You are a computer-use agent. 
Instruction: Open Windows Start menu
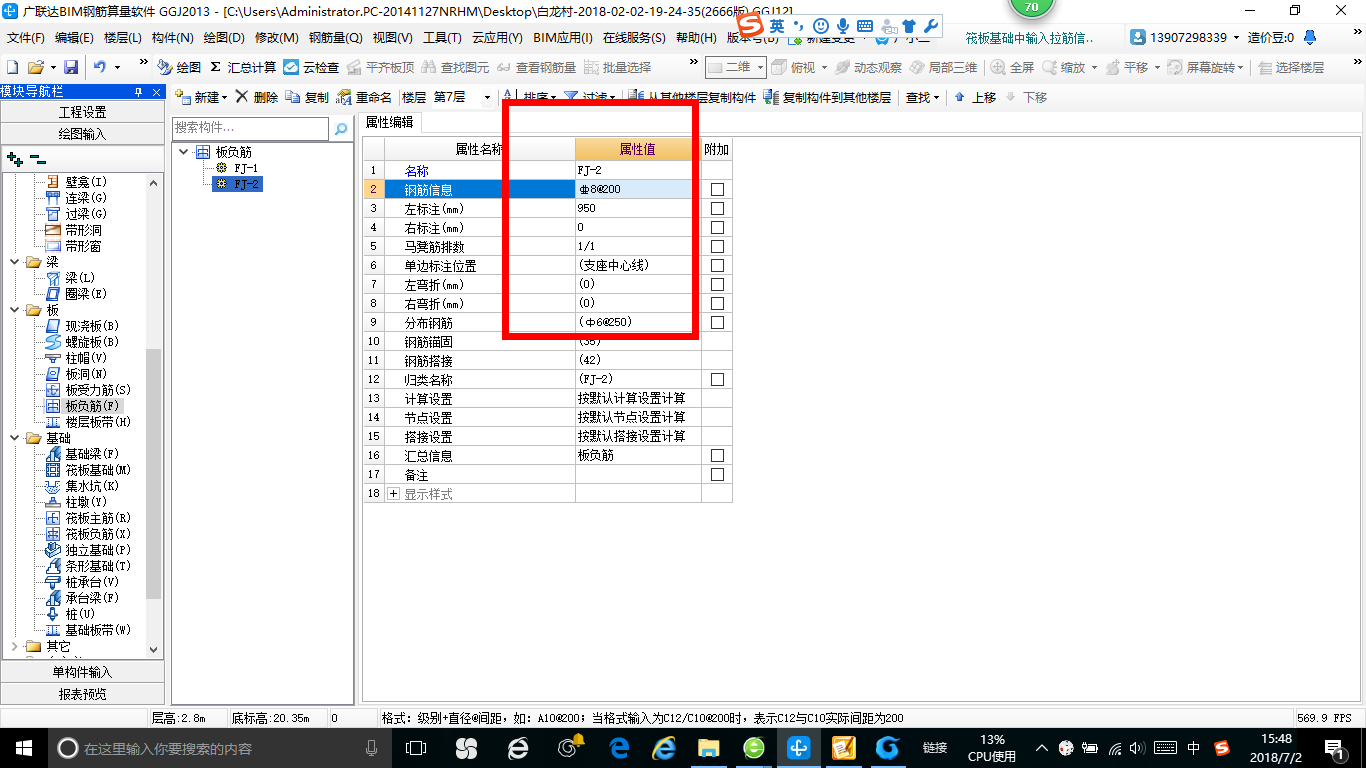pos(23,748)
